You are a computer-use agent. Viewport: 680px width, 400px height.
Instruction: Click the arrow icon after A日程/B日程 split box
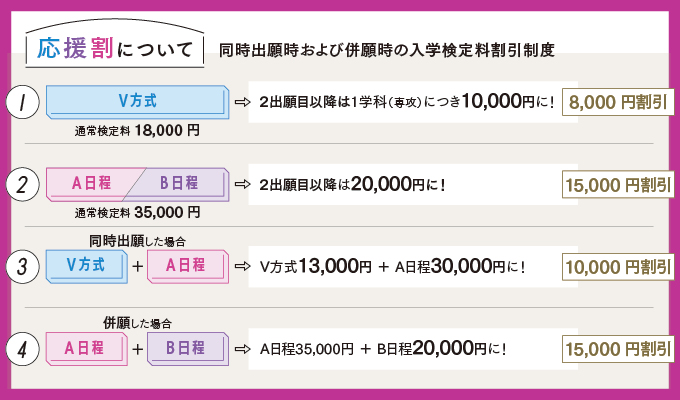click(242, 184)
